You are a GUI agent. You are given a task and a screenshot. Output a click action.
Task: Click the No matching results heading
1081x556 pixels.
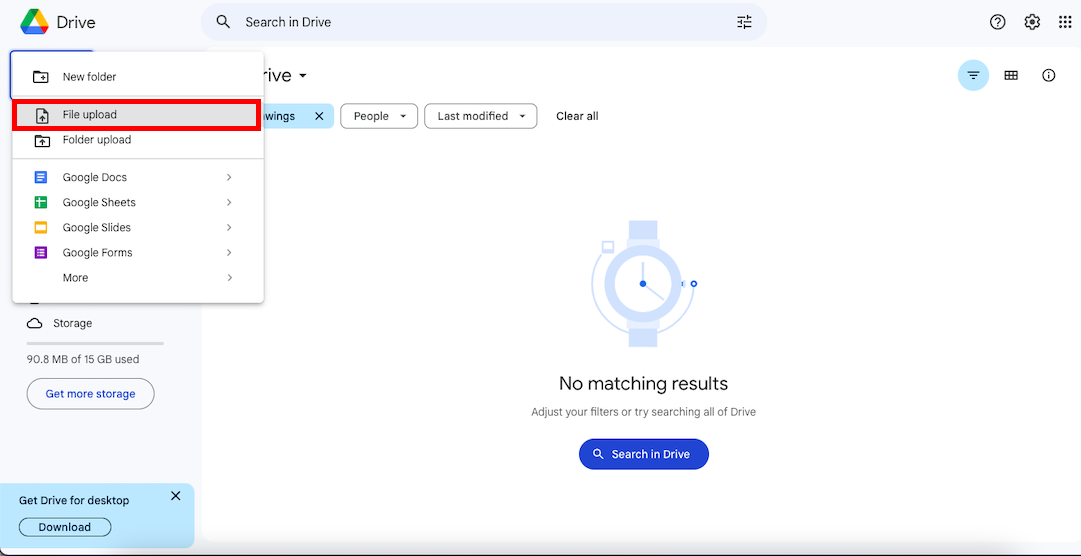[643, 383]
